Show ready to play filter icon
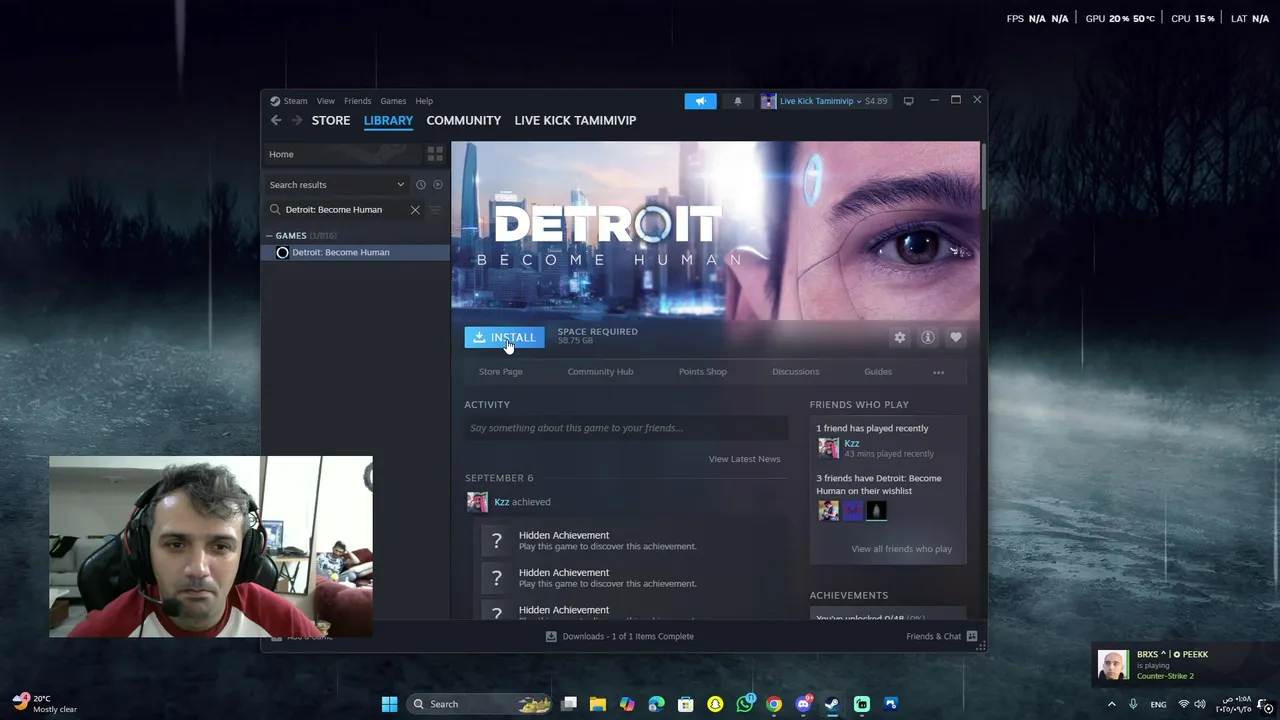1280x720 pixels. point(437,184)
